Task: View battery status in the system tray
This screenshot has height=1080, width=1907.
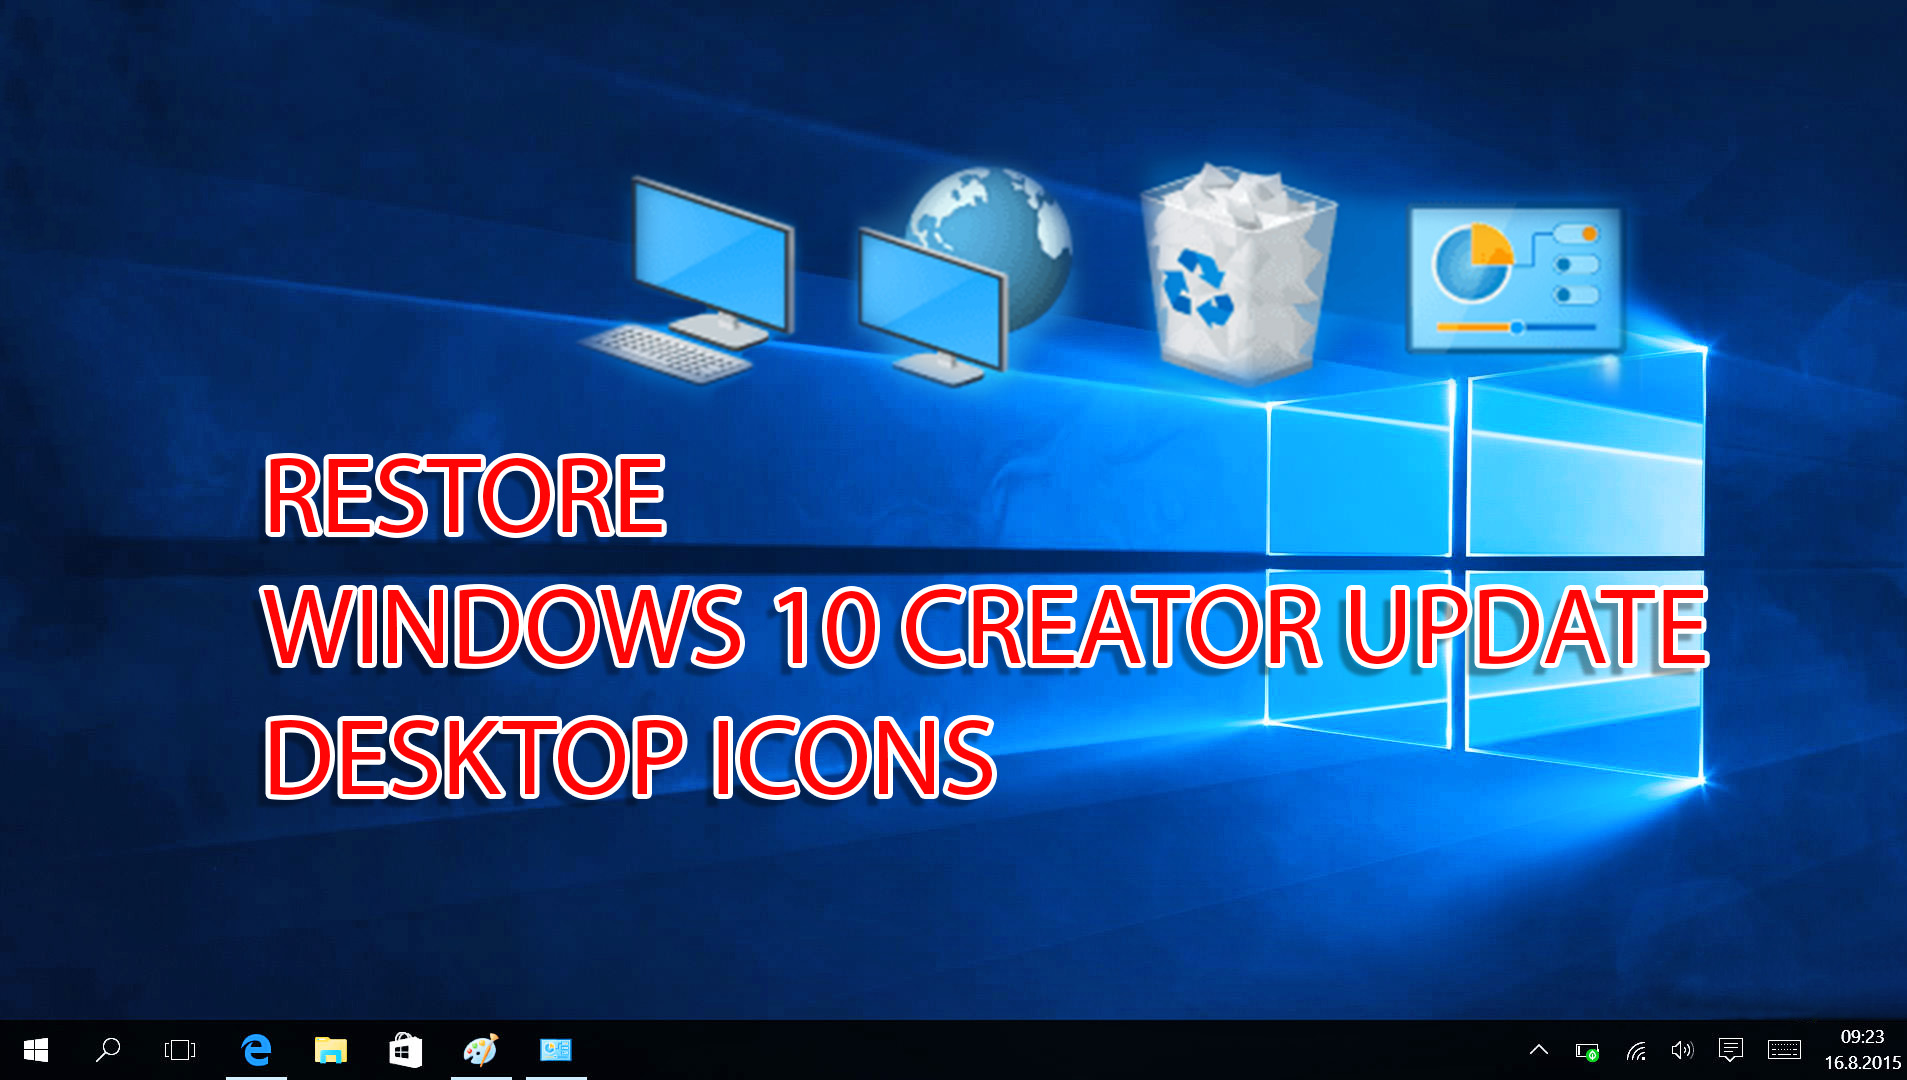Action: pos(1586,1050)
